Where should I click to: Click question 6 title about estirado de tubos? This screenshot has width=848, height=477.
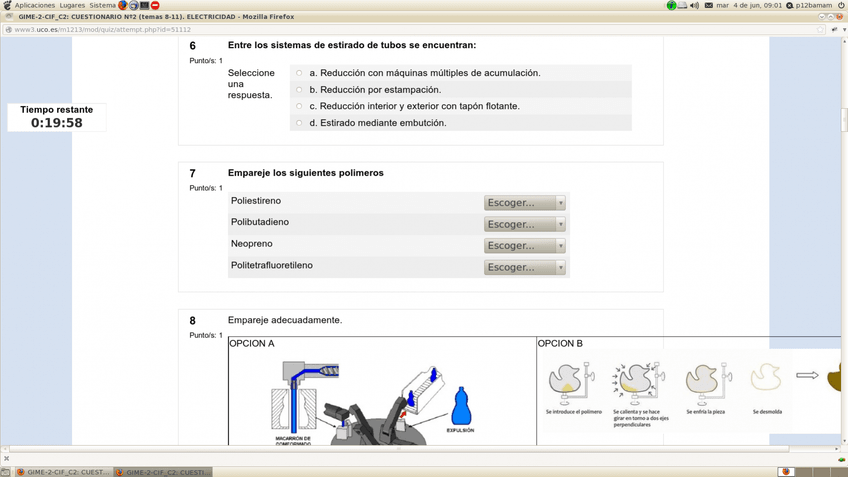[x=352, y=45]
